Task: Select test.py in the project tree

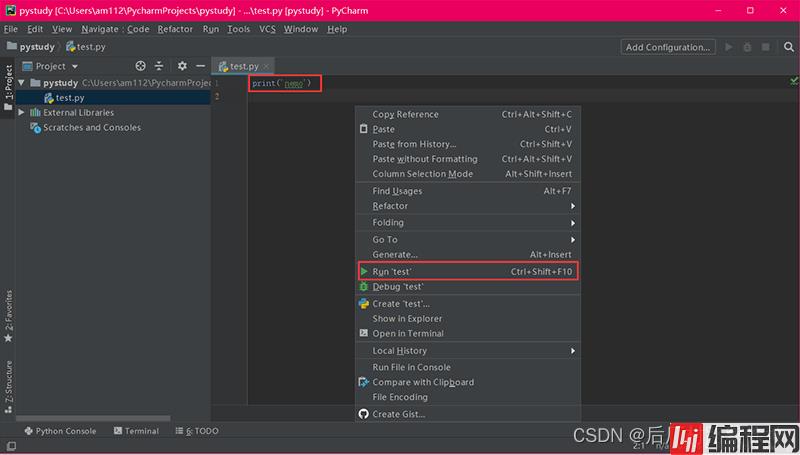Action: coord(69,98)
